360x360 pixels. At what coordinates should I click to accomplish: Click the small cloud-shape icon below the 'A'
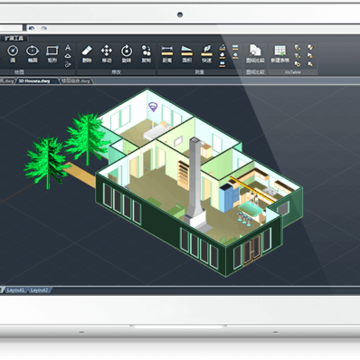(x=68, y=56)
